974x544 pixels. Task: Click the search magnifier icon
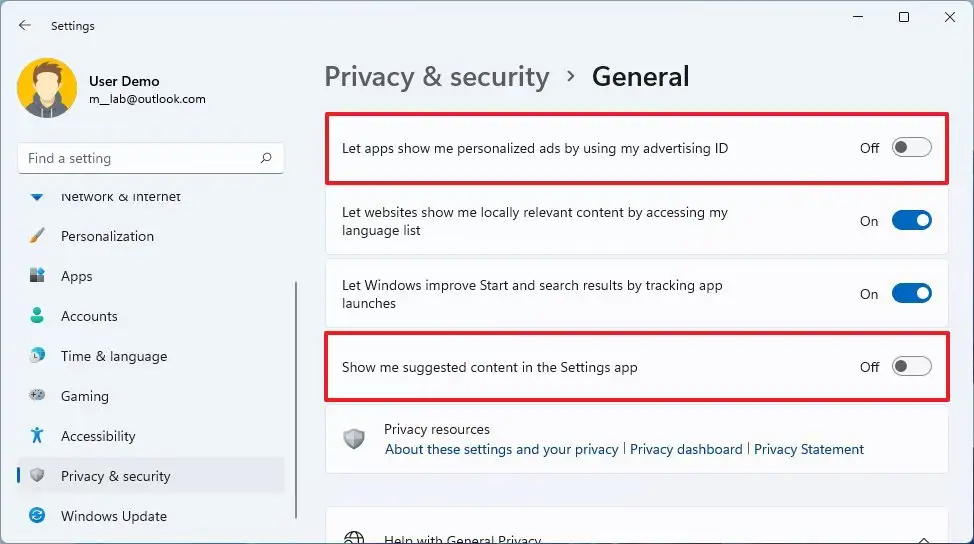tap(266, 158)
